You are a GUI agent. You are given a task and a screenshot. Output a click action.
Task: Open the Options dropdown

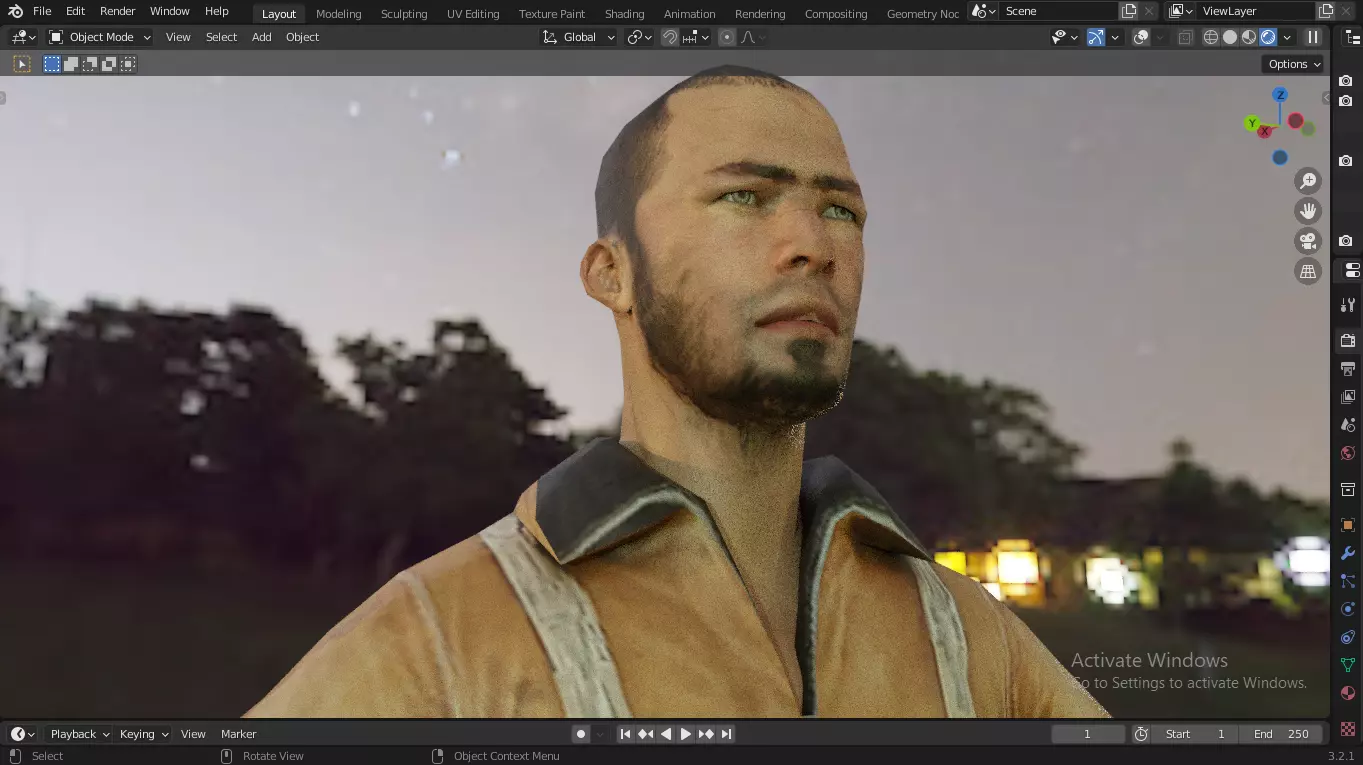click(x=1294, y=64)
